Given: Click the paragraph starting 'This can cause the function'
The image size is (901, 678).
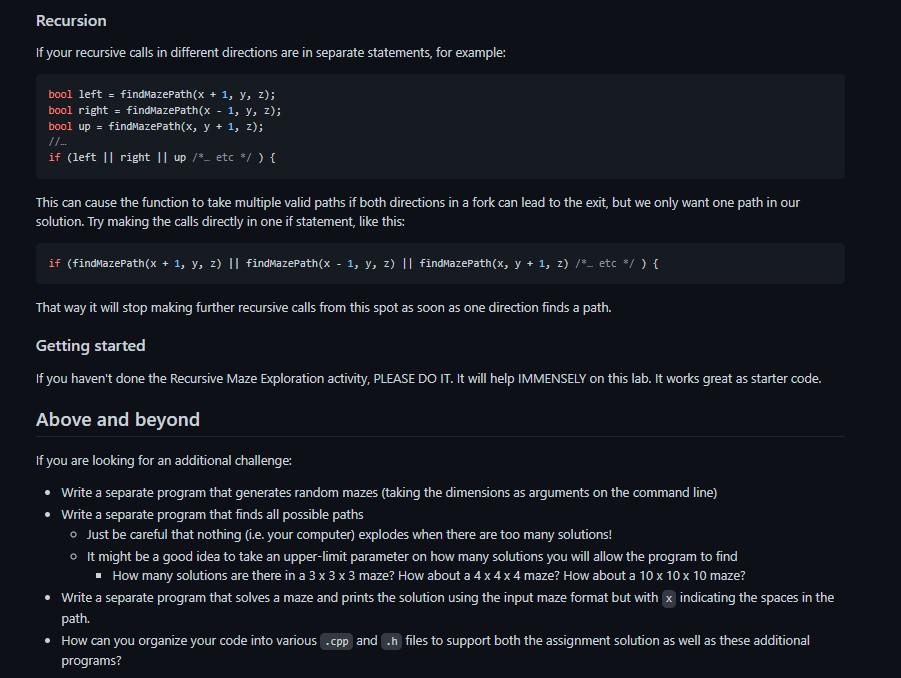Looking at the screenshot, I should 418,211.
